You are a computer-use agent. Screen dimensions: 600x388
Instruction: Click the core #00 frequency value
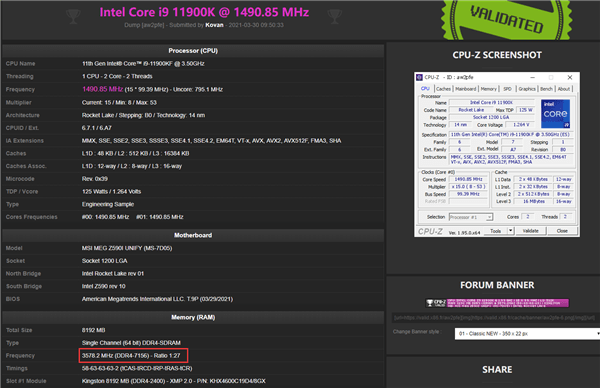pyautogui.click(x=106, y=217)
